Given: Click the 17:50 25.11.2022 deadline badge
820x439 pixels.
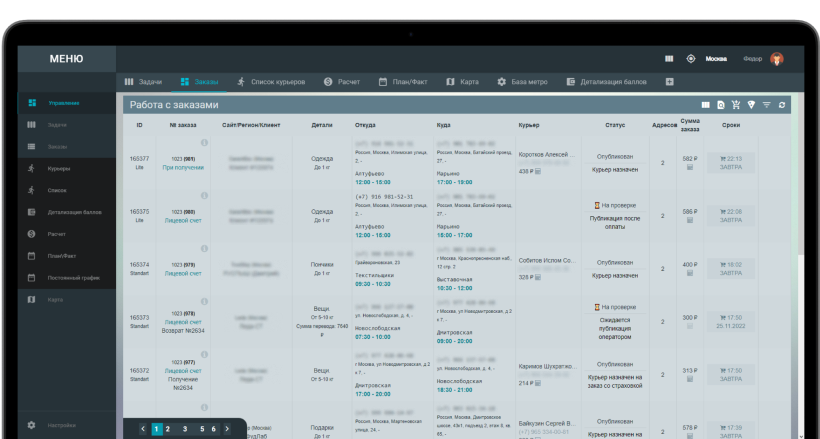Looking at the screenshot, I should (731, 321).
